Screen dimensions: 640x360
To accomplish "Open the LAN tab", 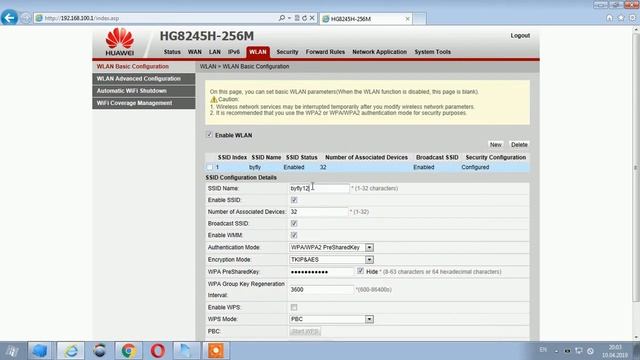I will pos(215,52).
